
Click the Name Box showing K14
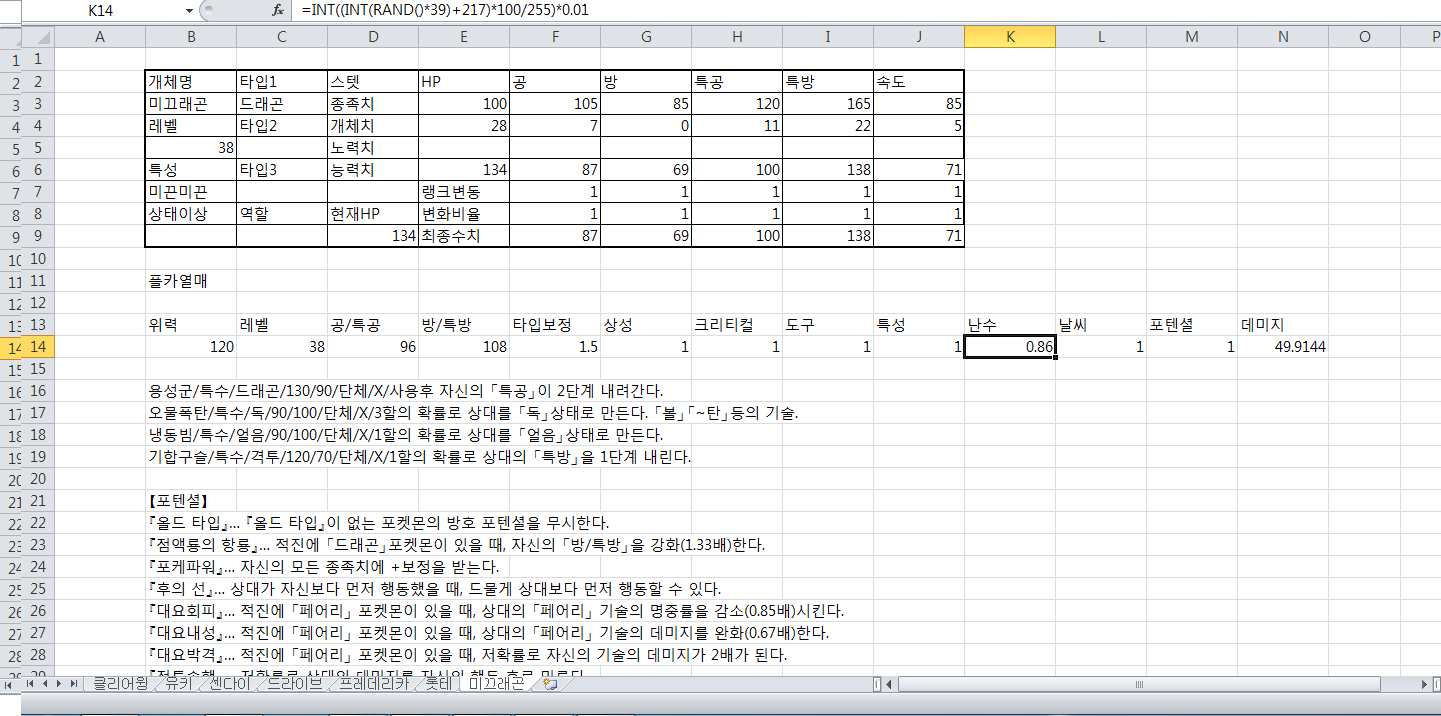(x=100, y=10)
